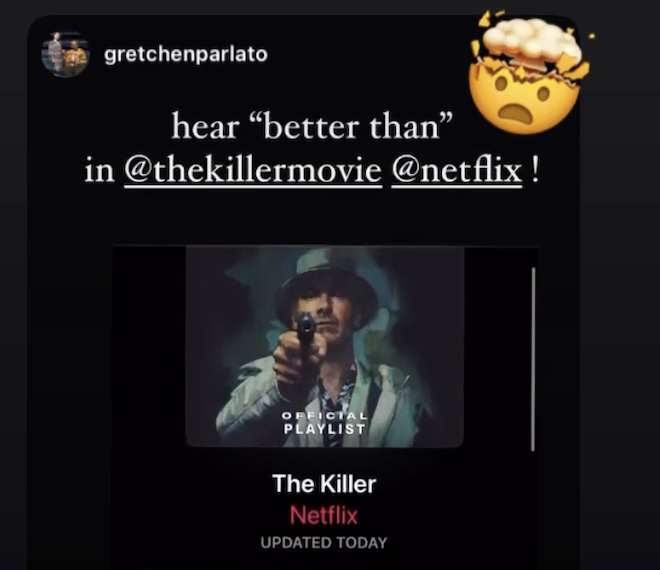Tap the exploding head emoji sticker

pyautogui.click(x=530, y=72)
